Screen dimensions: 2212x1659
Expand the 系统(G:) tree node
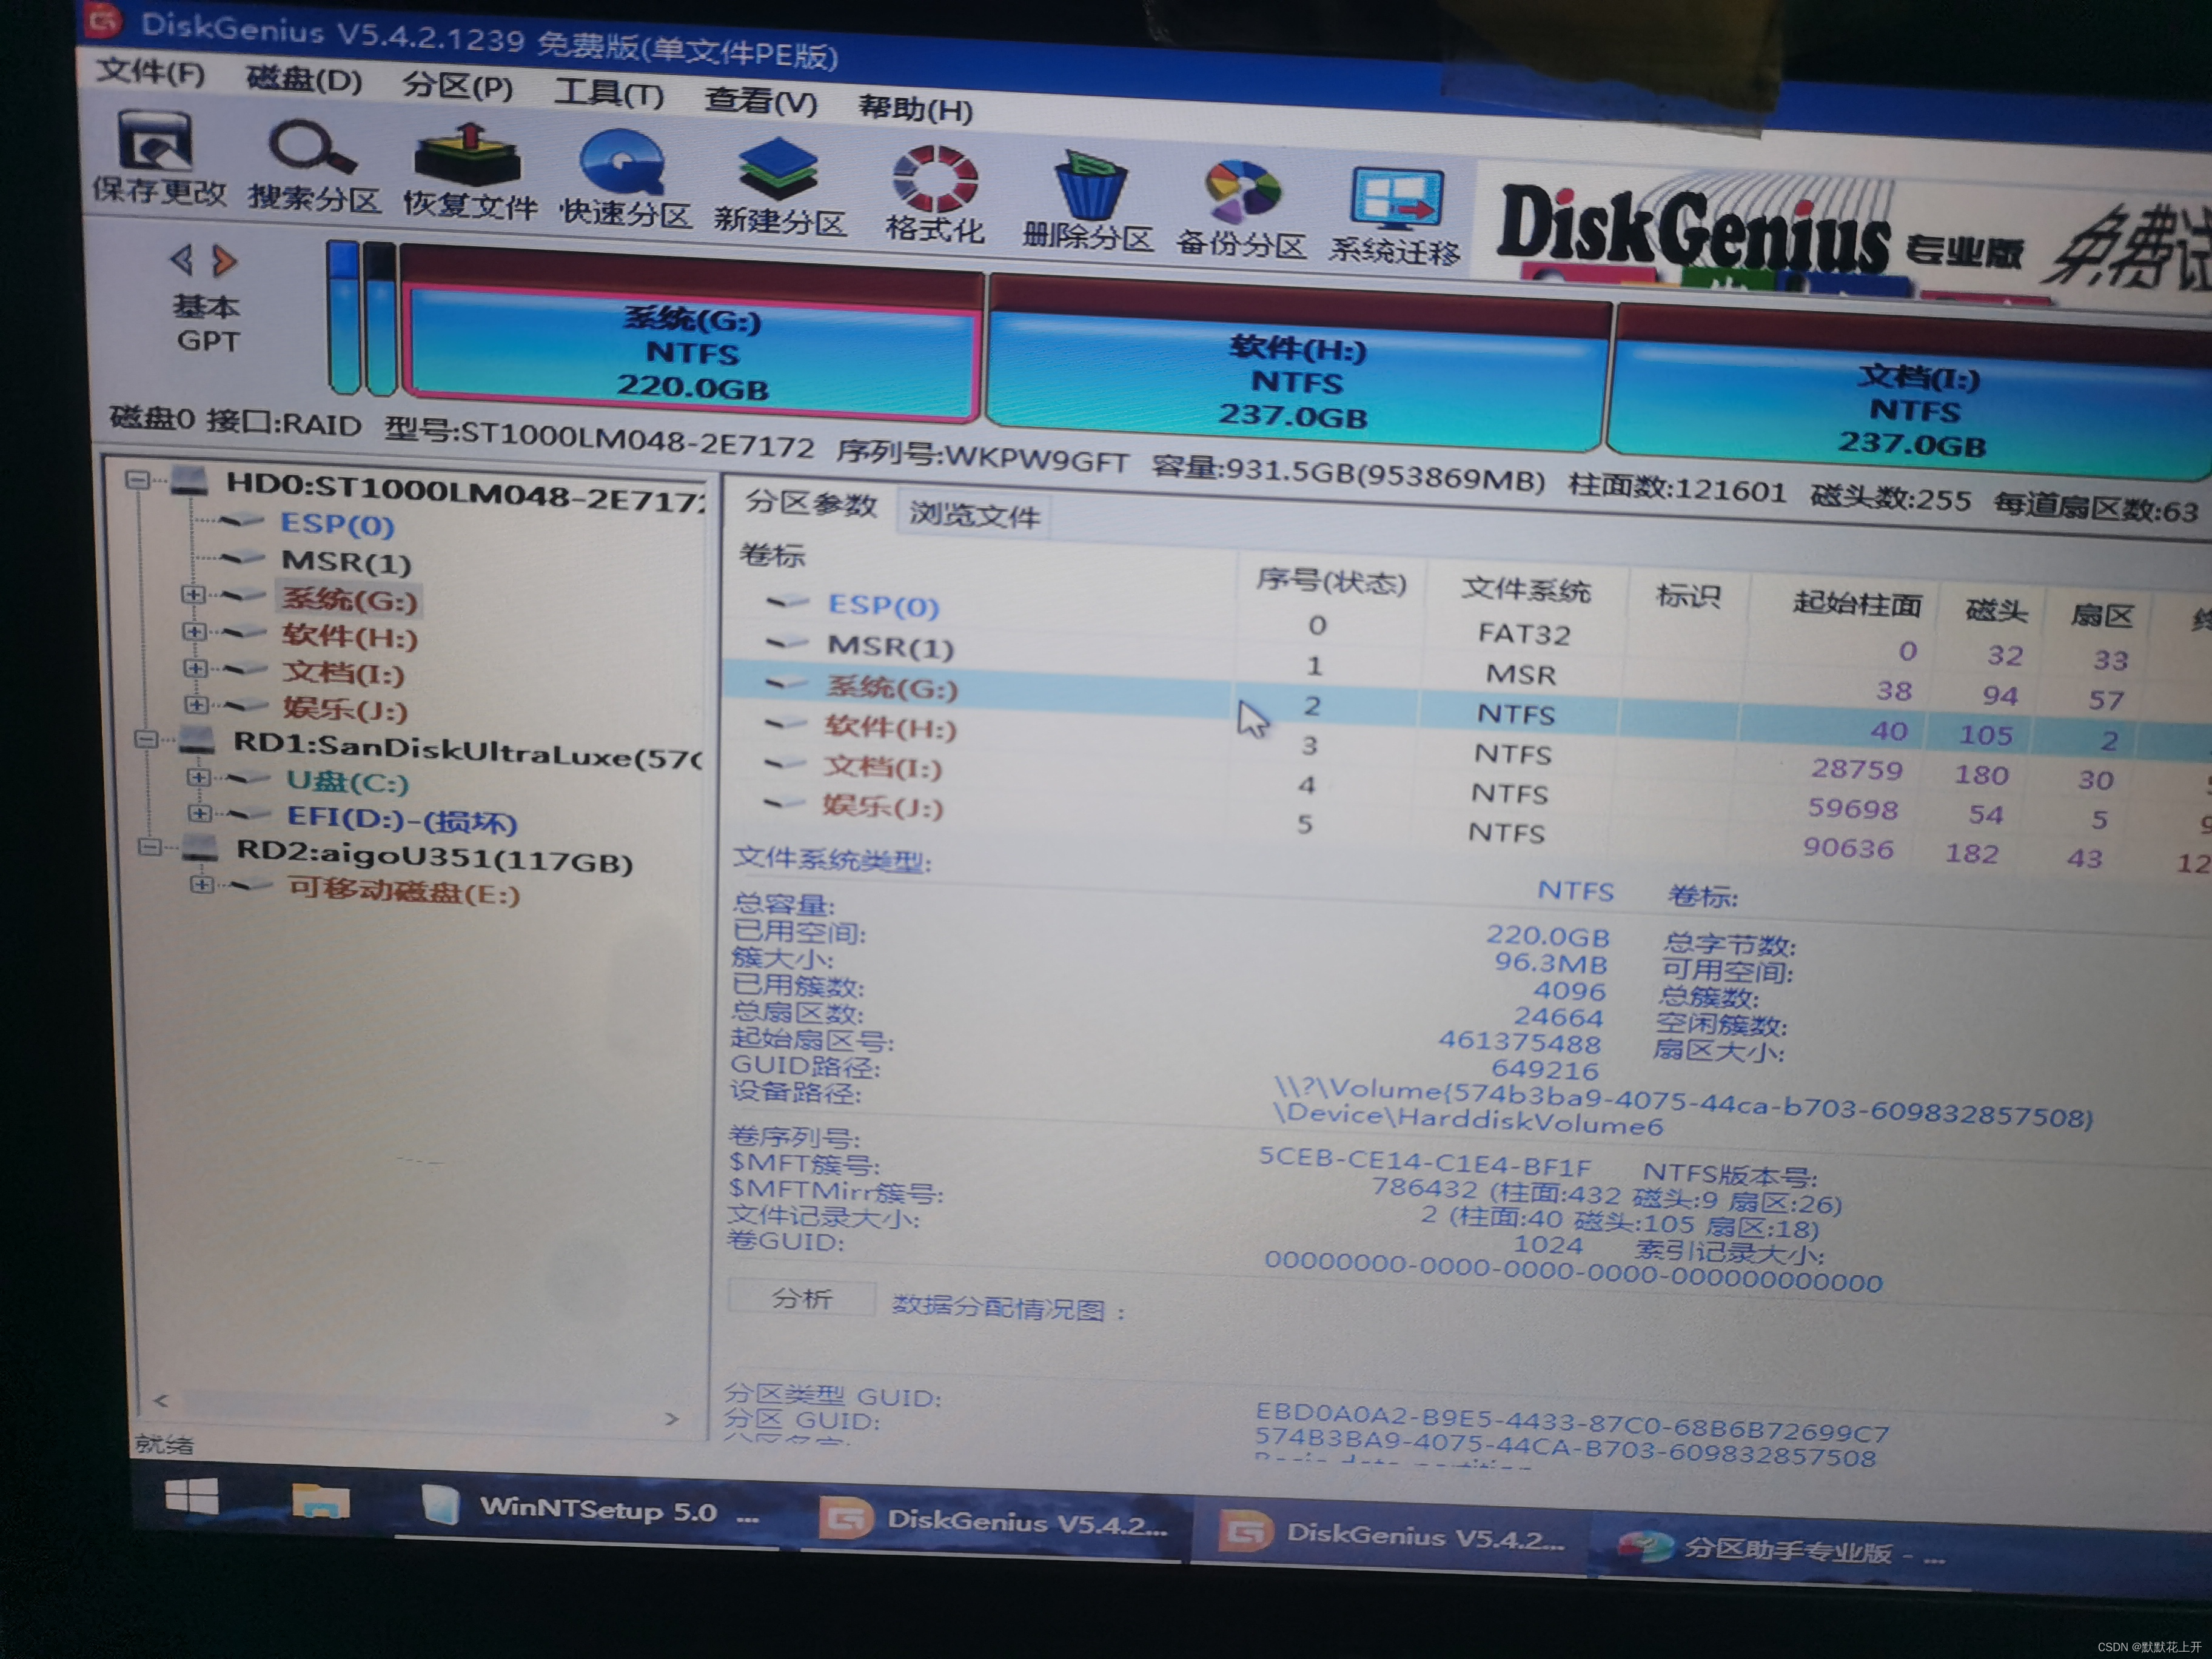(193, 594)
